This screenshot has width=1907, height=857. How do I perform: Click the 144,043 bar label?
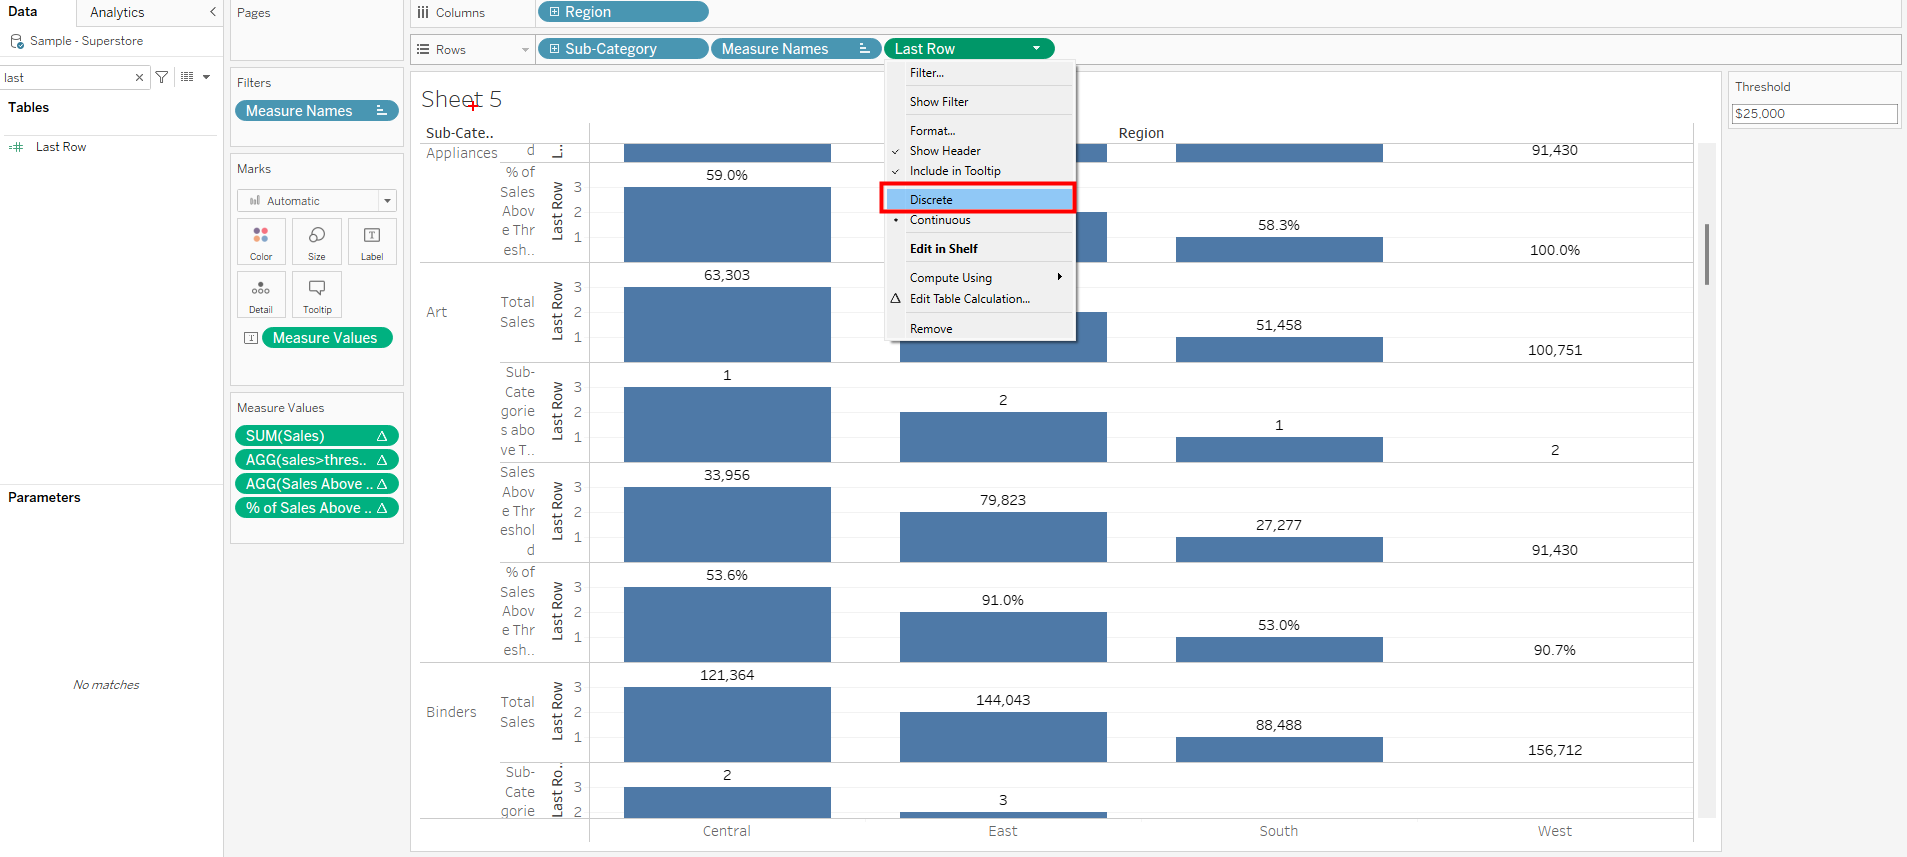(1003, 700)
